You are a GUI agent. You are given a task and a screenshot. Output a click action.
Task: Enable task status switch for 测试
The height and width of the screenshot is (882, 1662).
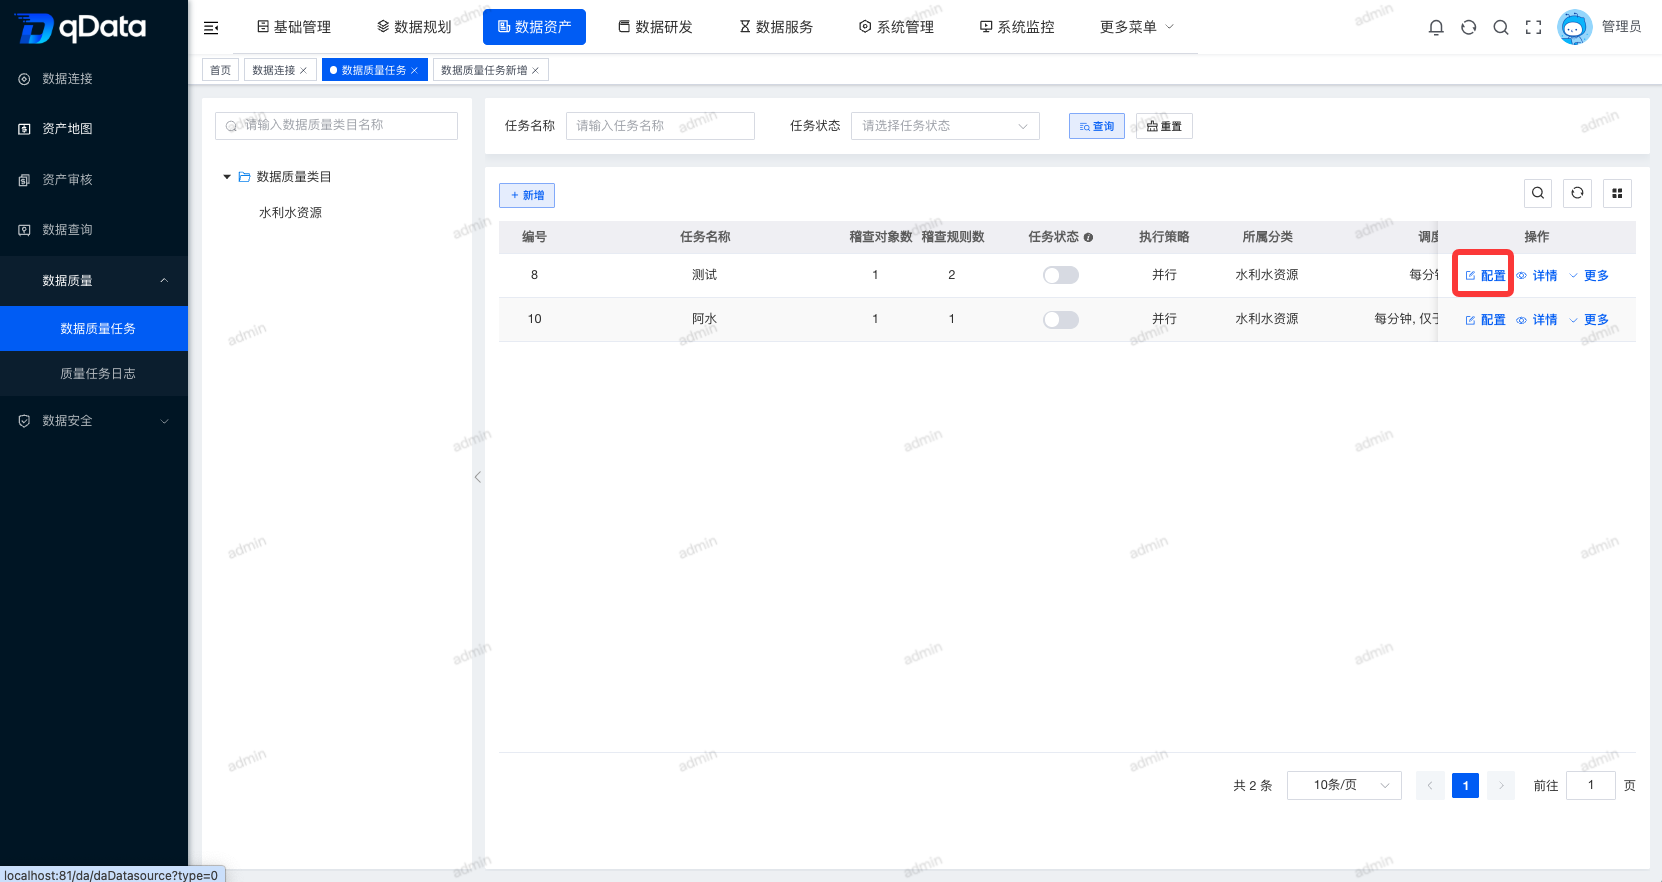click(1060, 275)
